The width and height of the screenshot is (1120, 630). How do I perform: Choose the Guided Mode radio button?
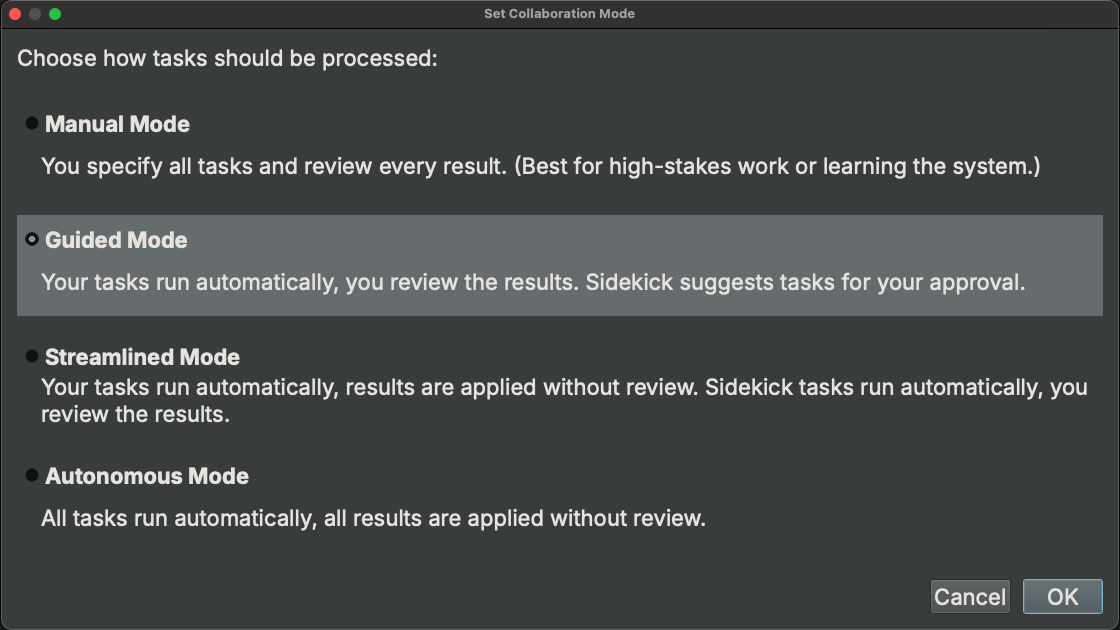click(32, 240)
